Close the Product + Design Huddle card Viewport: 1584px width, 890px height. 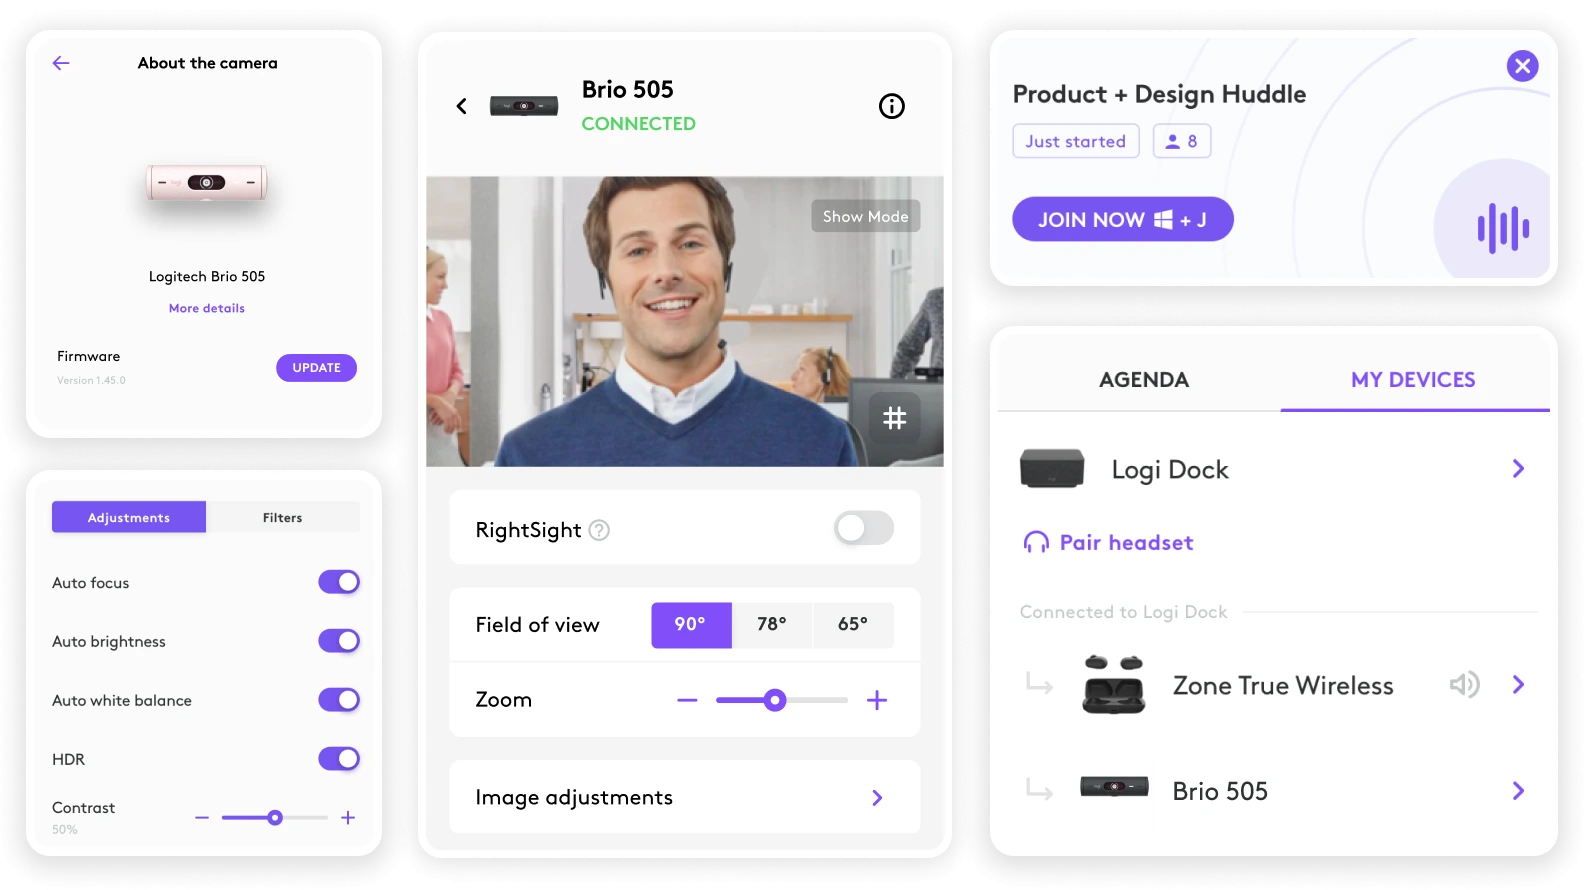tap(1522, 66)
